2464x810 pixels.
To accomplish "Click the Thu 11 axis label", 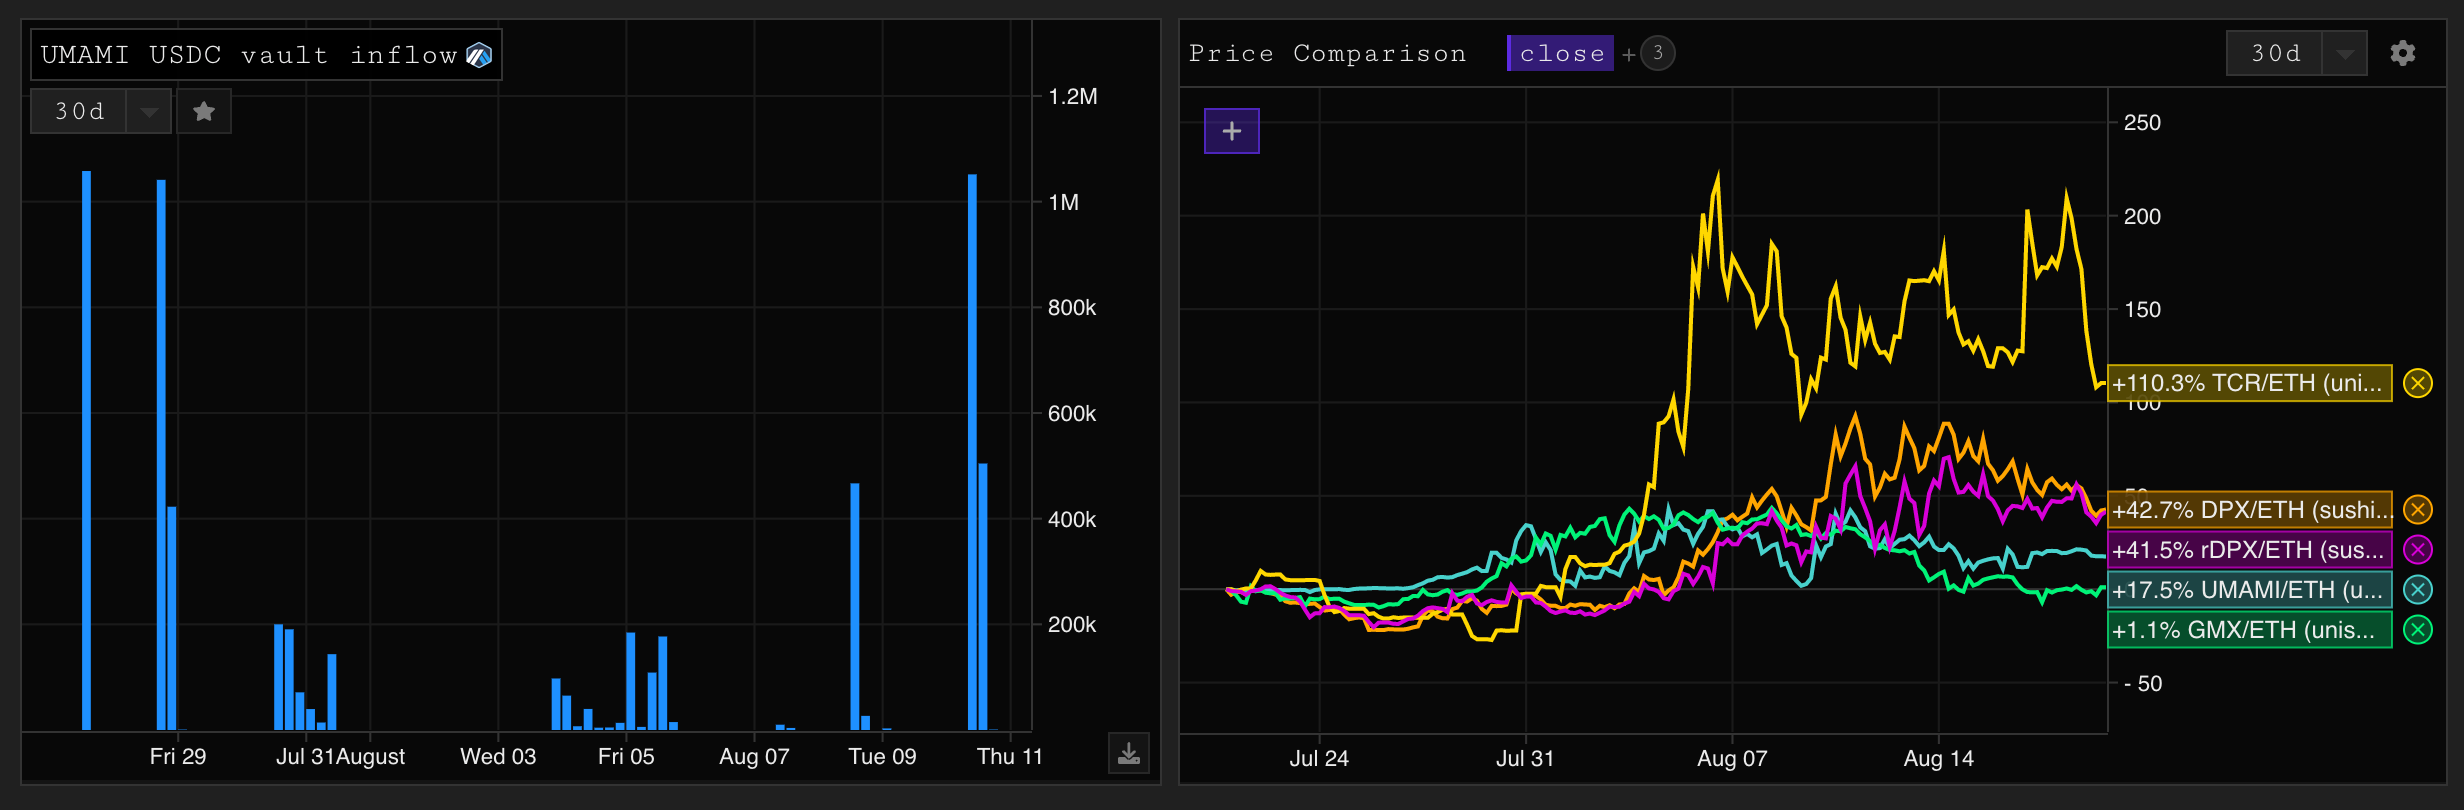I will [1010, 756].
